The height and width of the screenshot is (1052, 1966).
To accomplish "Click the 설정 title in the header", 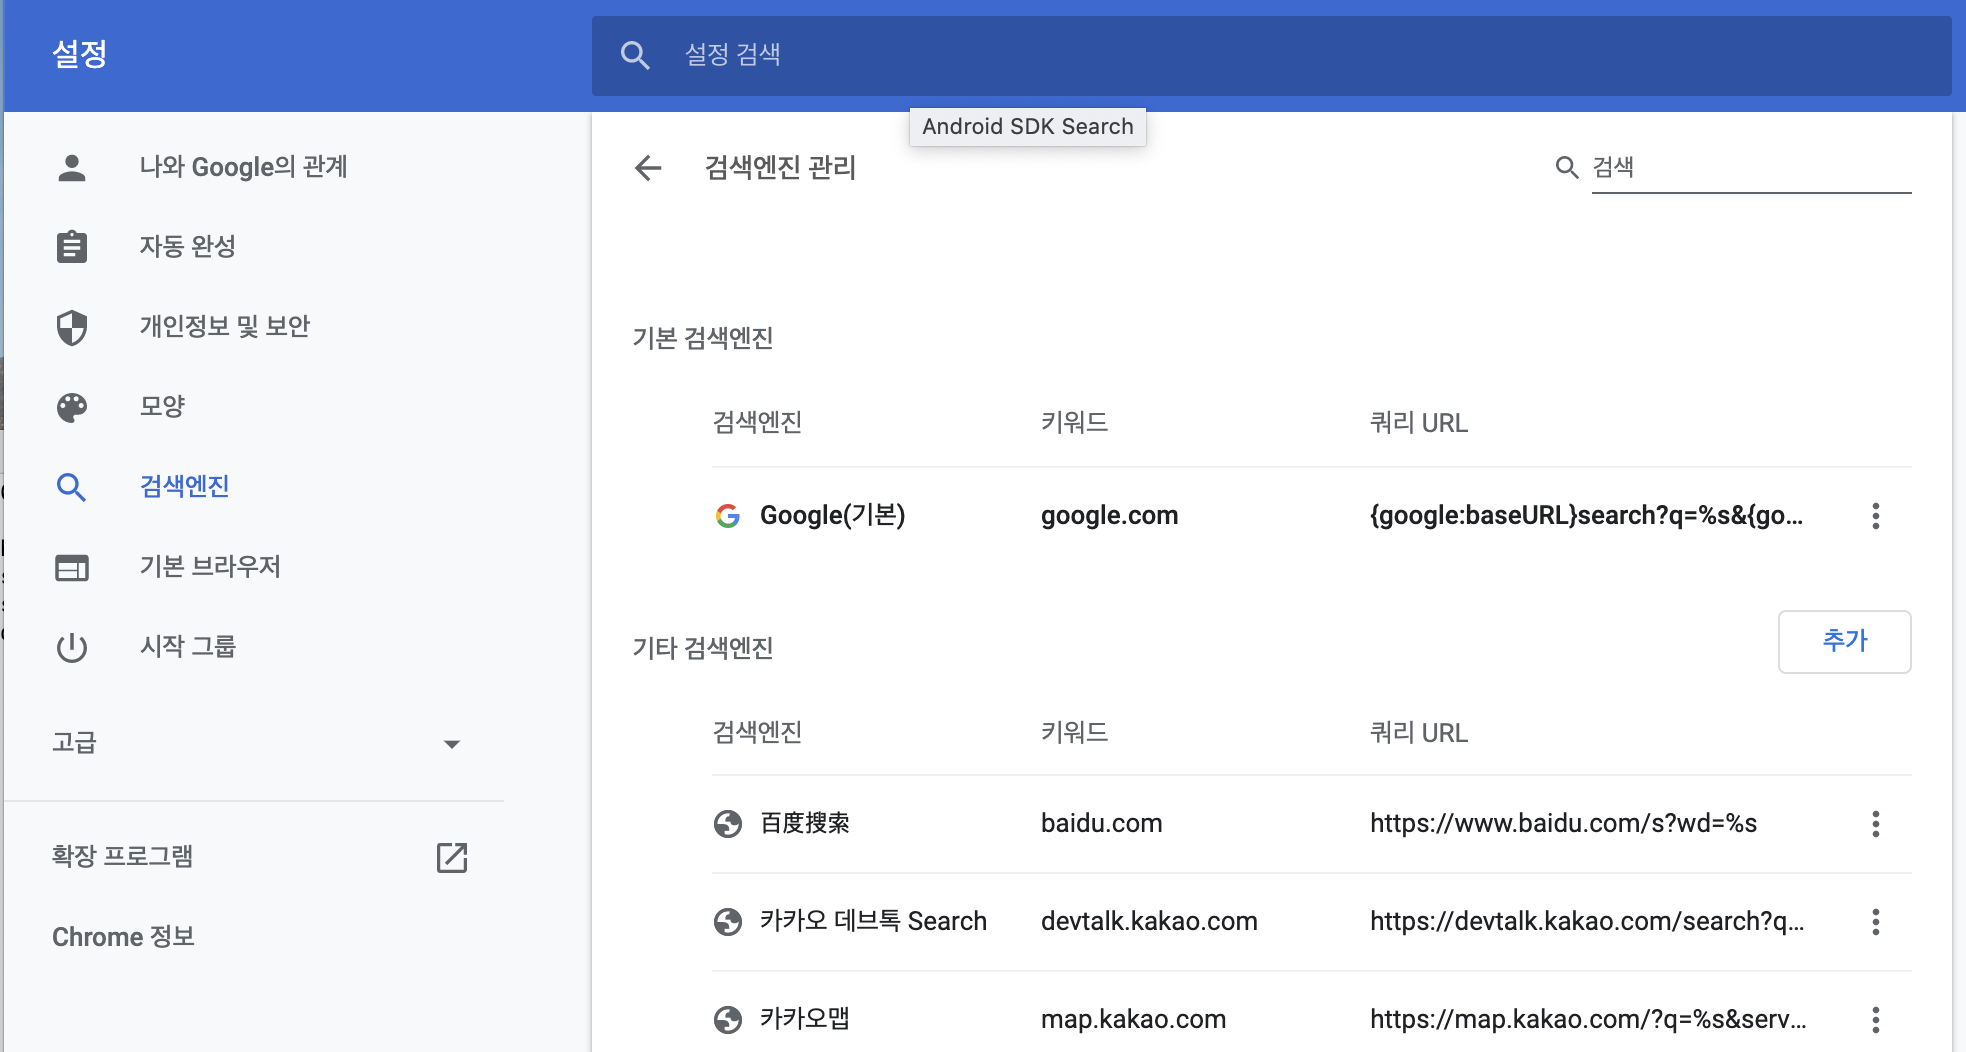I will pyautogui.click(x=80, y=55).
